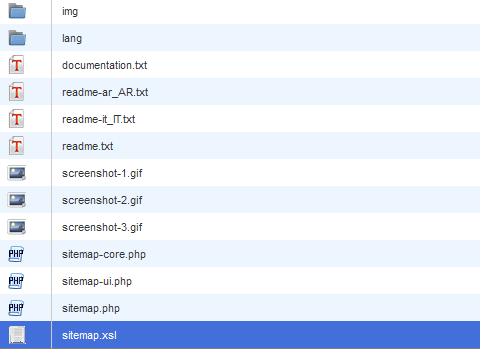Click the image icon for screenshot-2.gif

point(17,200)
